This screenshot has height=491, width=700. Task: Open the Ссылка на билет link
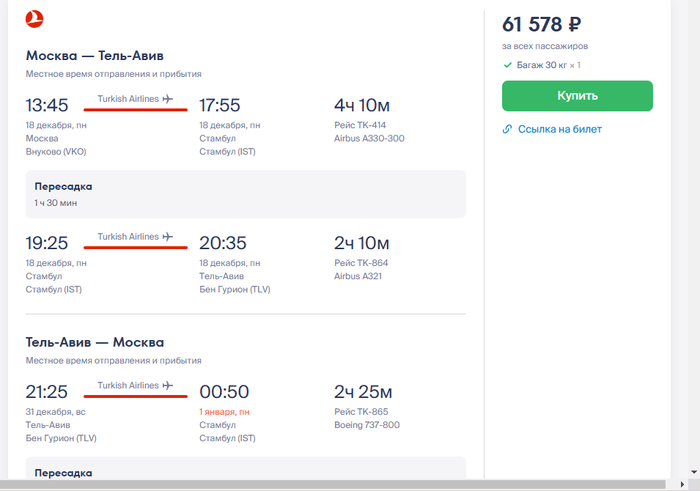[559, 129]
